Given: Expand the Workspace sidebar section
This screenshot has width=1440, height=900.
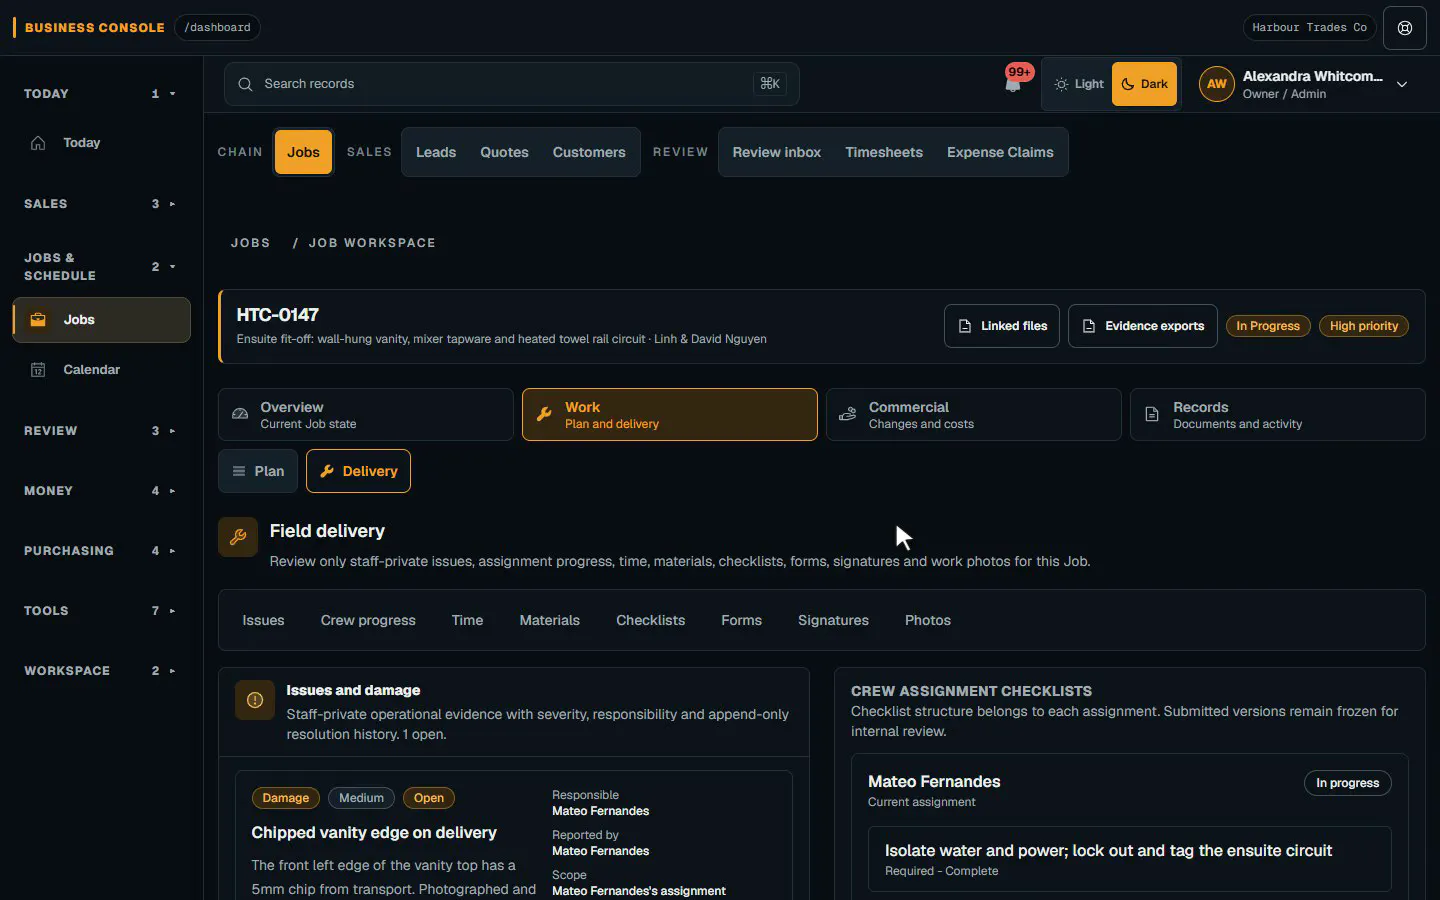Looking at the screenshot, I should (100, 671).
